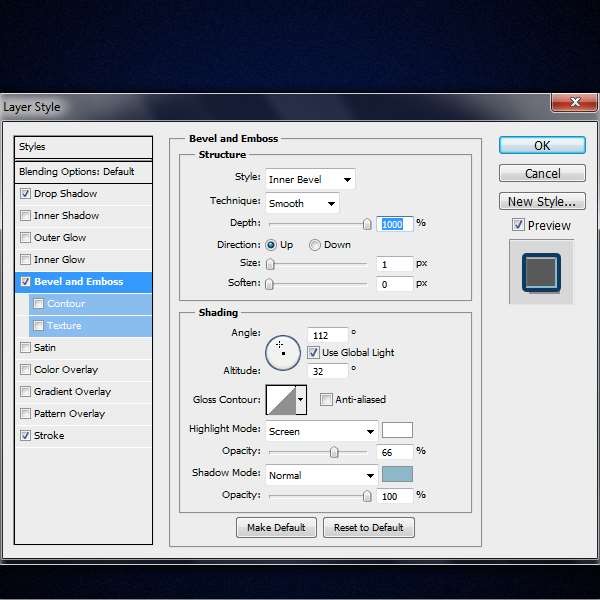Click the angle and altitude dial

[x=283, y=351]
